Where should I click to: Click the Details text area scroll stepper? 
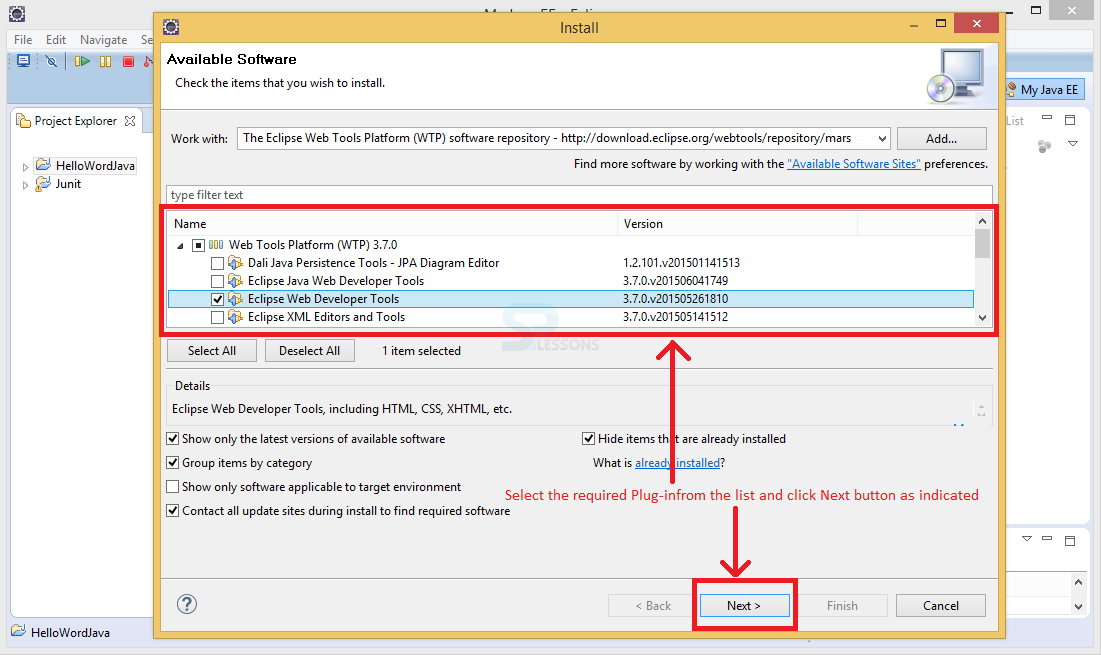(x=981, y=409)
